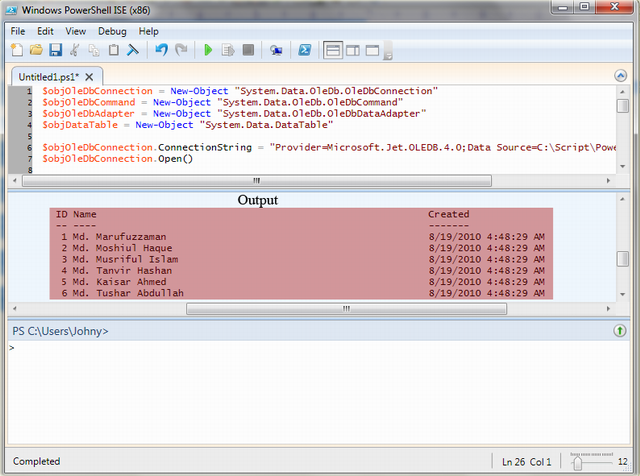Click script pane horizontal scrollbar thumb
Viewport: 640px width, 476px height.
coord(257,180)
